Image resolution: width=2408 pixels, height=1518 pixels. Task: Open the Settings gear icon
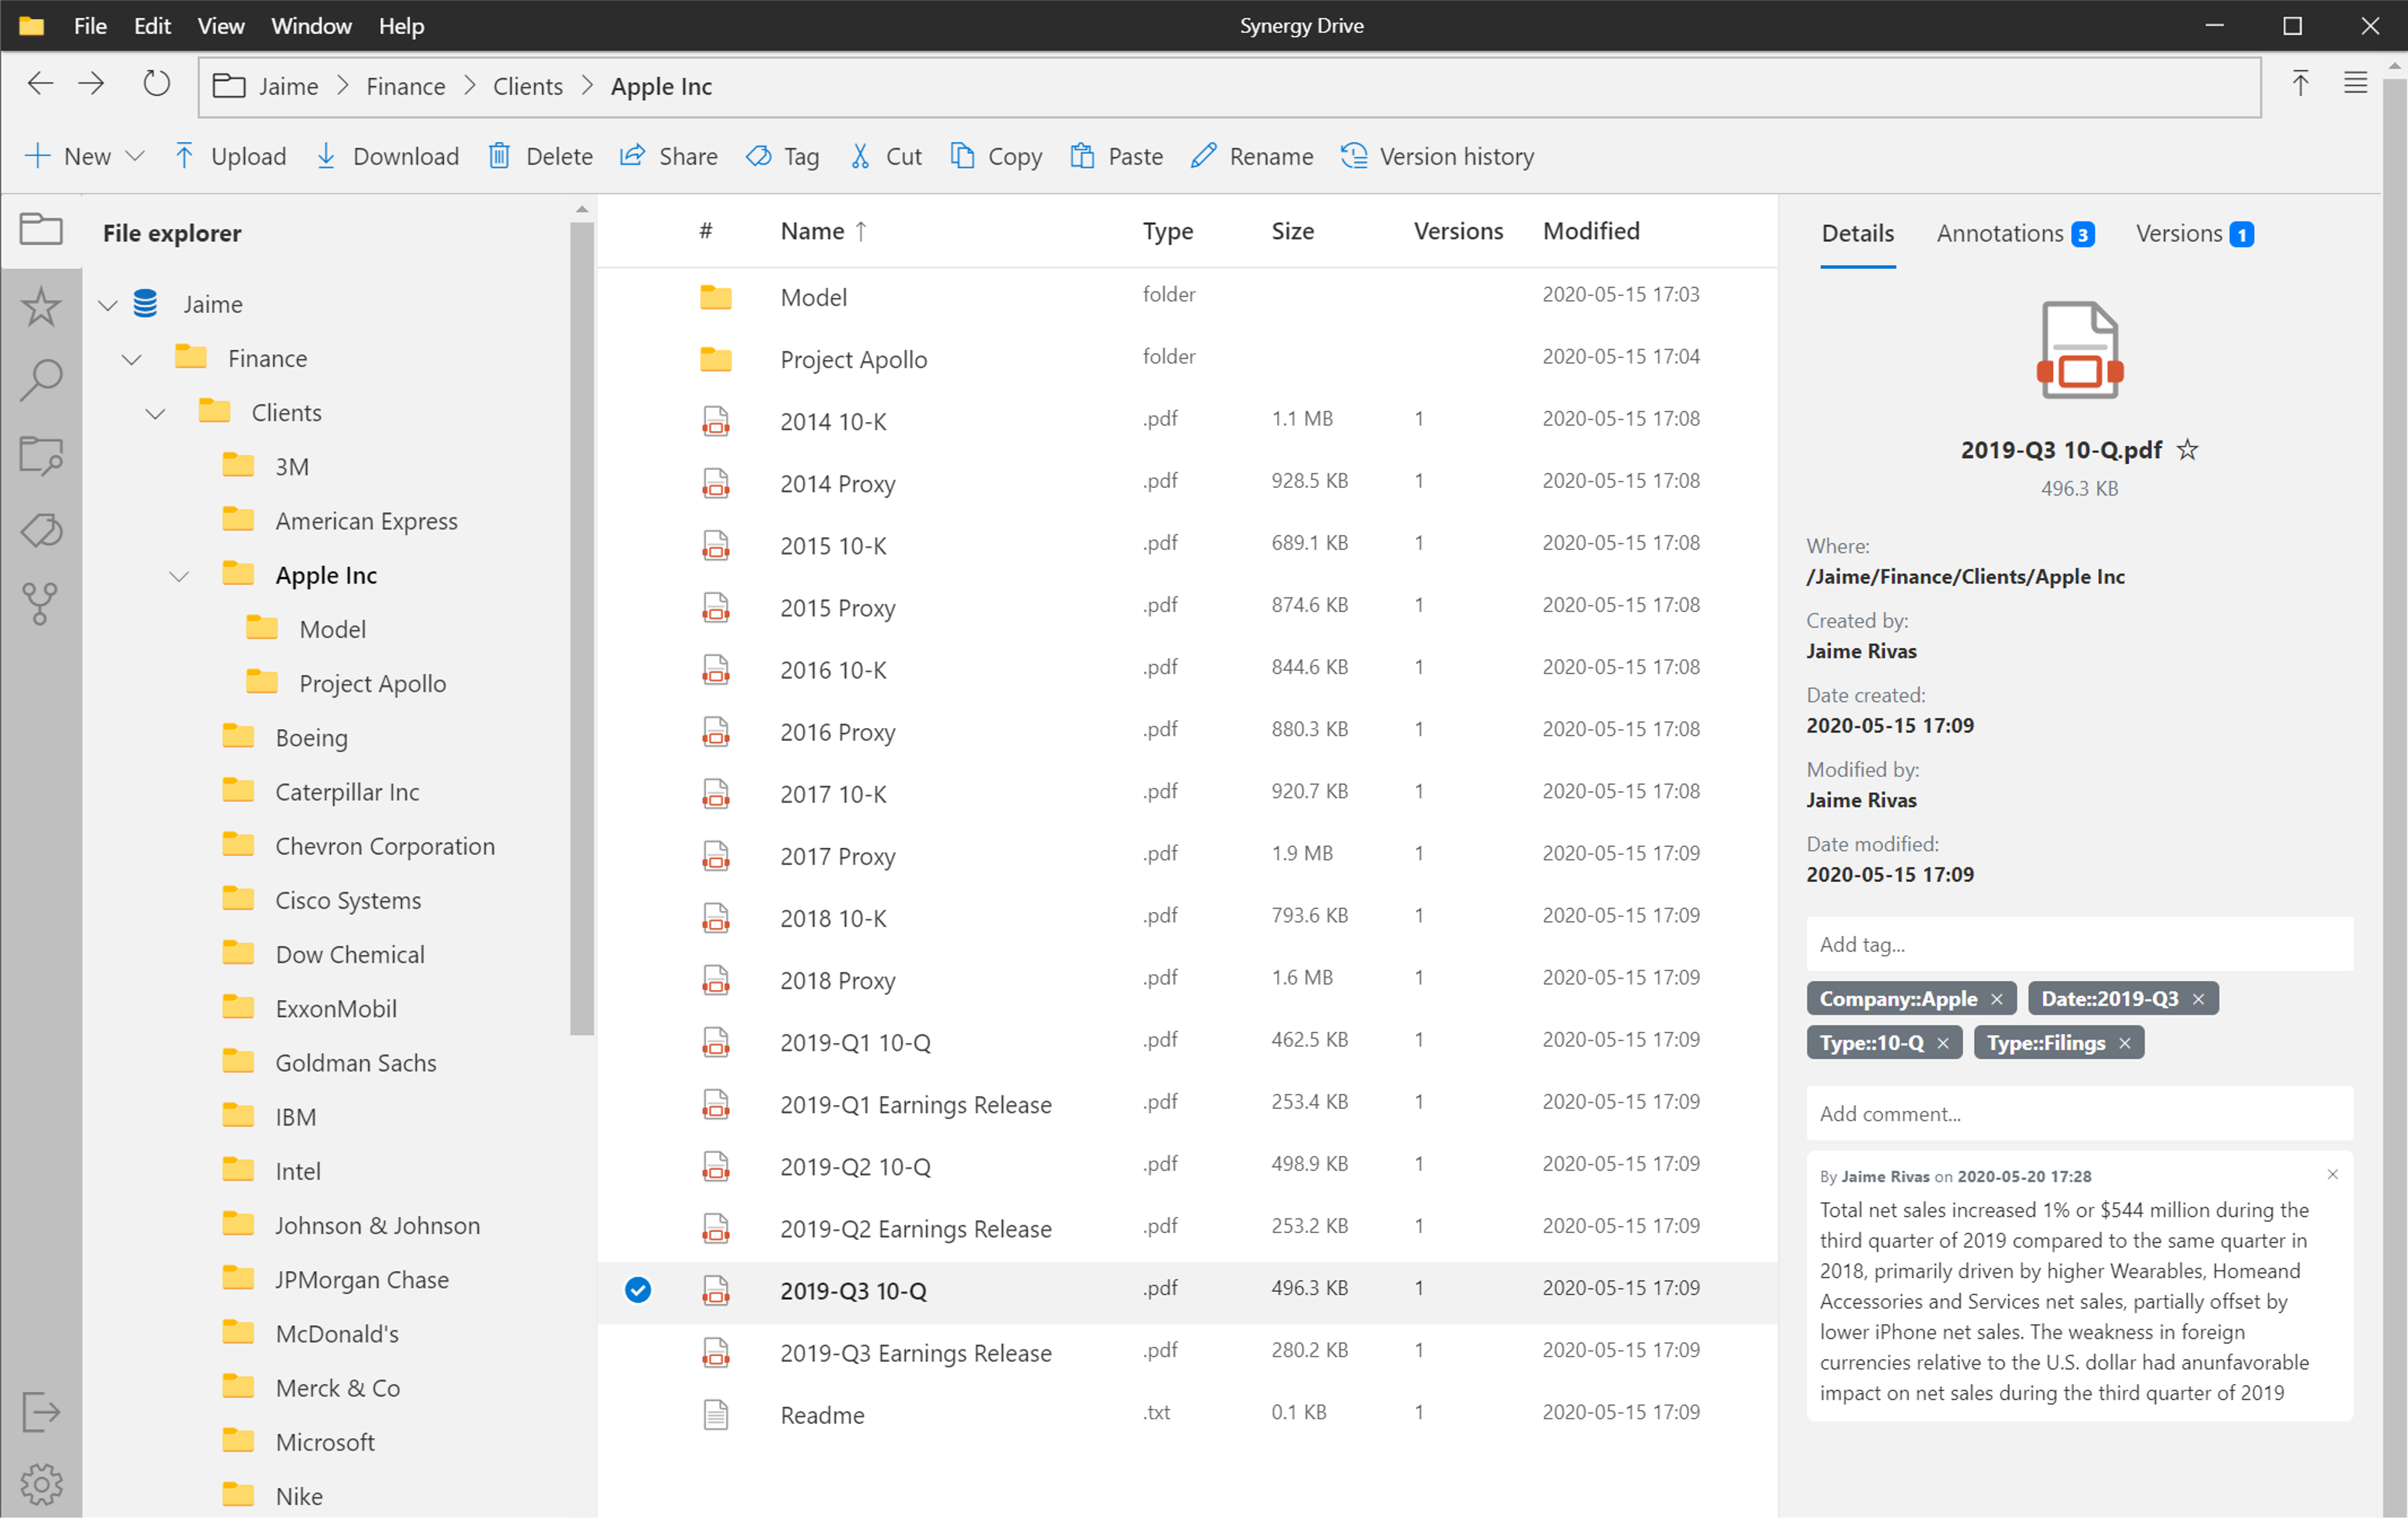click(x=41, y=1485)
